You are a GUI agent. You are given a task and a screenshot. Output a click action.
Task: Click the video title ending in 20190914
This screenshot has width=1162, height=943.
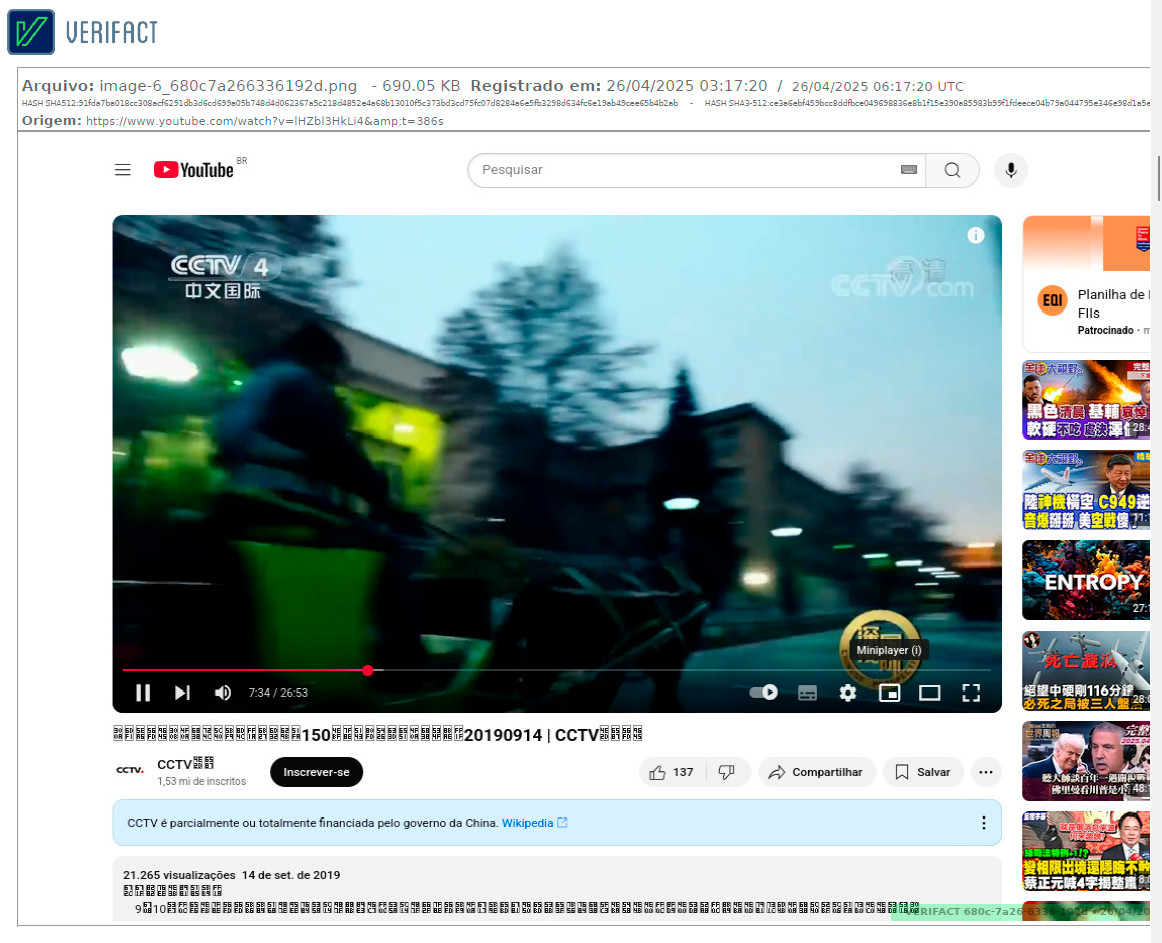378,735
